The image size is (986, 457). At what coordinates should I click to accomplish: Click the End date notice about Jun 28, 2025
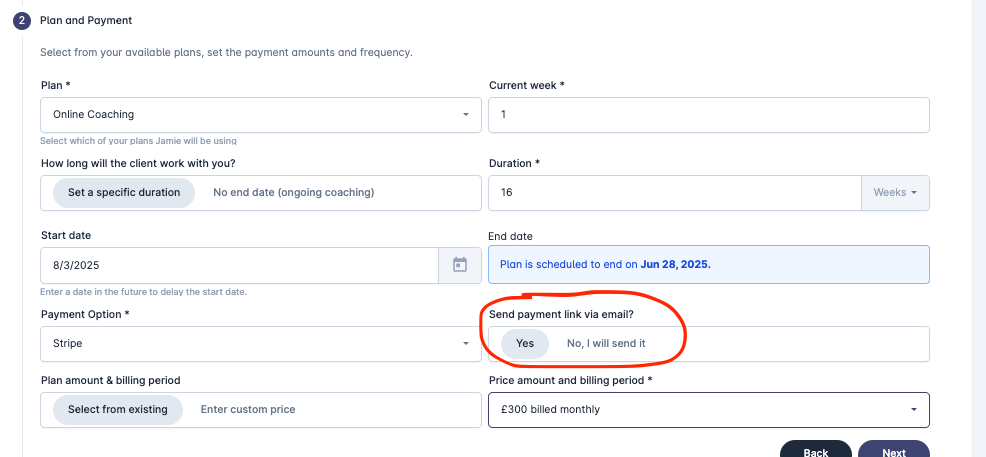(709, 265)
